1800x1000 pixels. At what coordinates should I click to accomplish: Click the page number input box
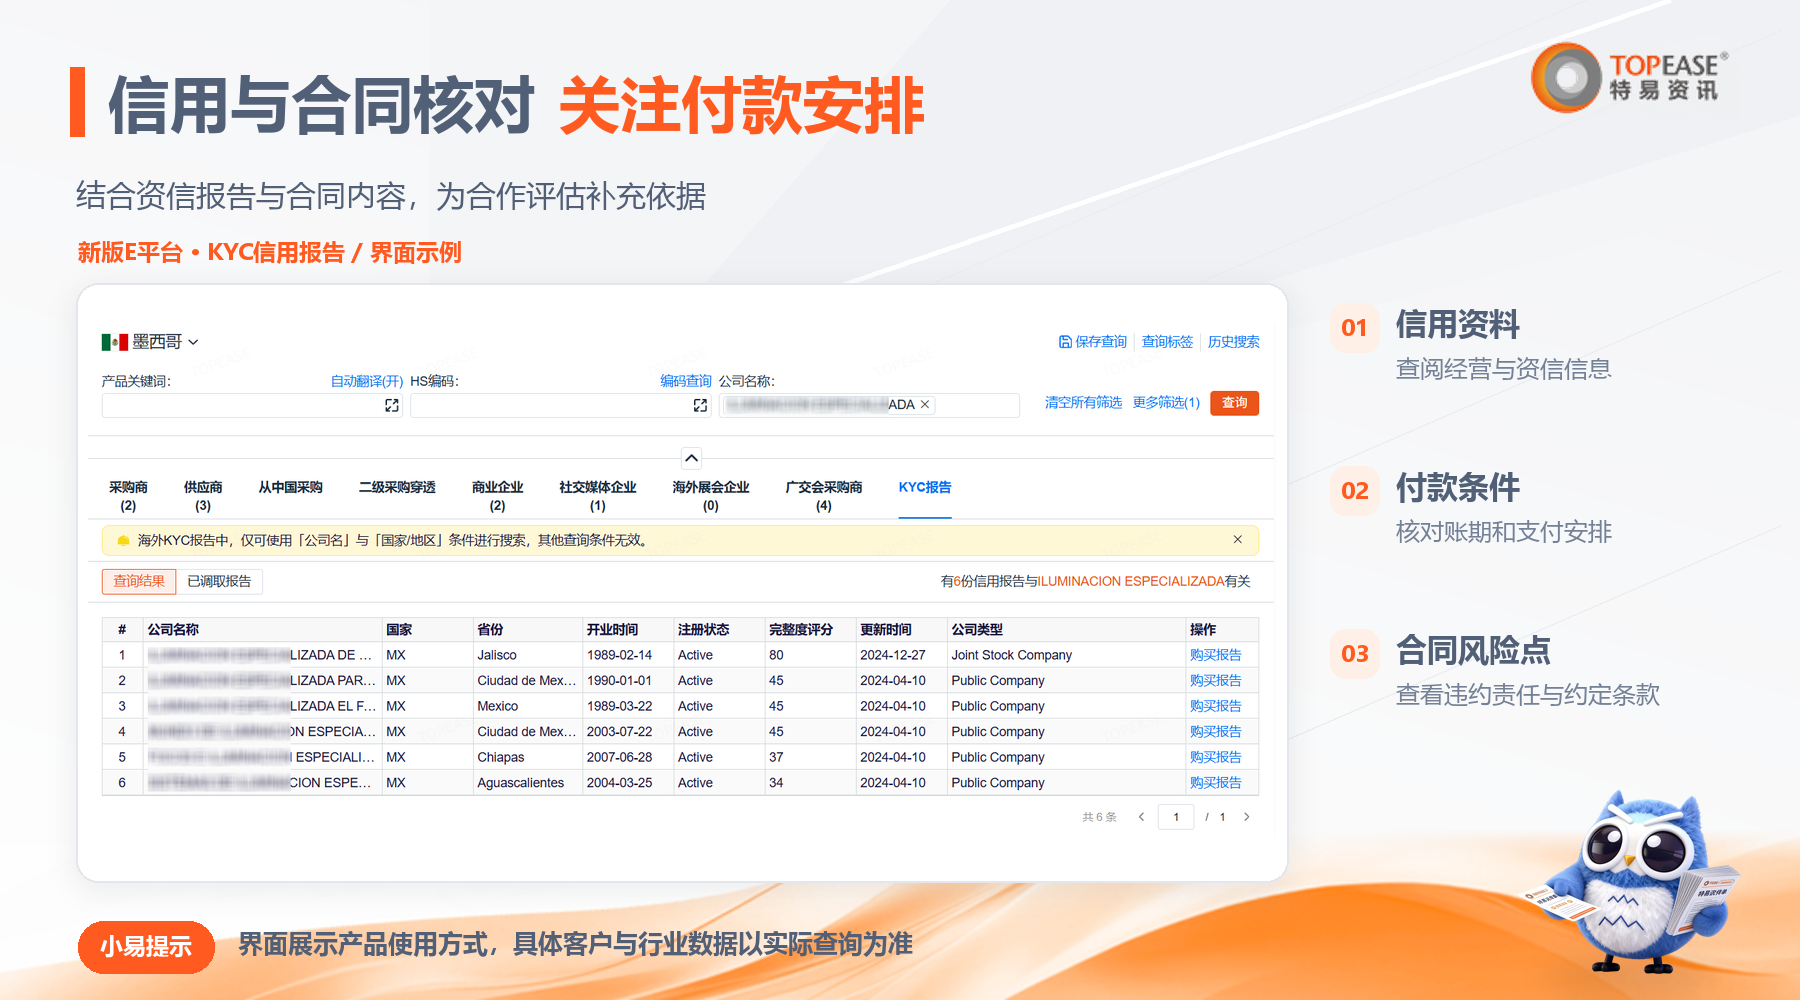[1176, 817]
